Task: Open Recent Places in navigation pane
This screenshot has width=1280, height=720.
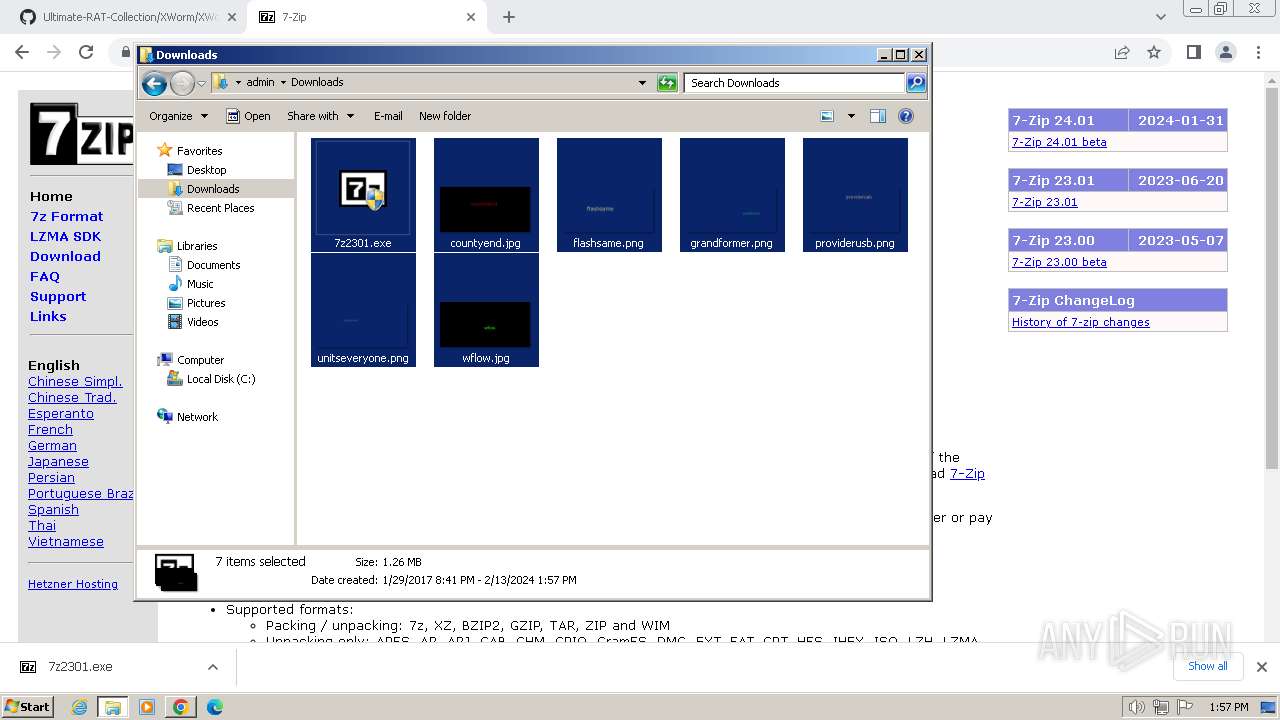Action: tap(220, 208)
